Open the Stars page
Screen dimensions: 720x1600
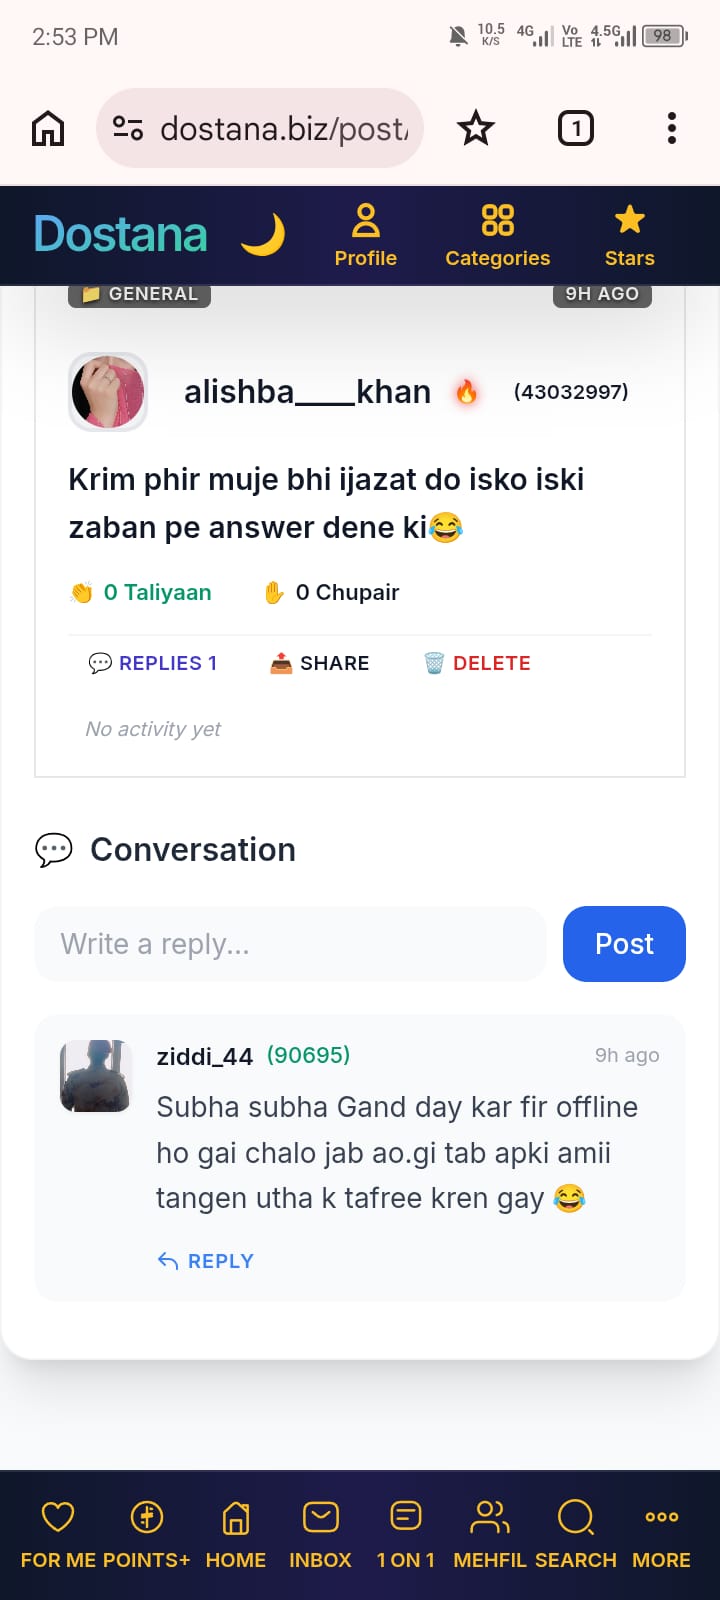(629, 236)
